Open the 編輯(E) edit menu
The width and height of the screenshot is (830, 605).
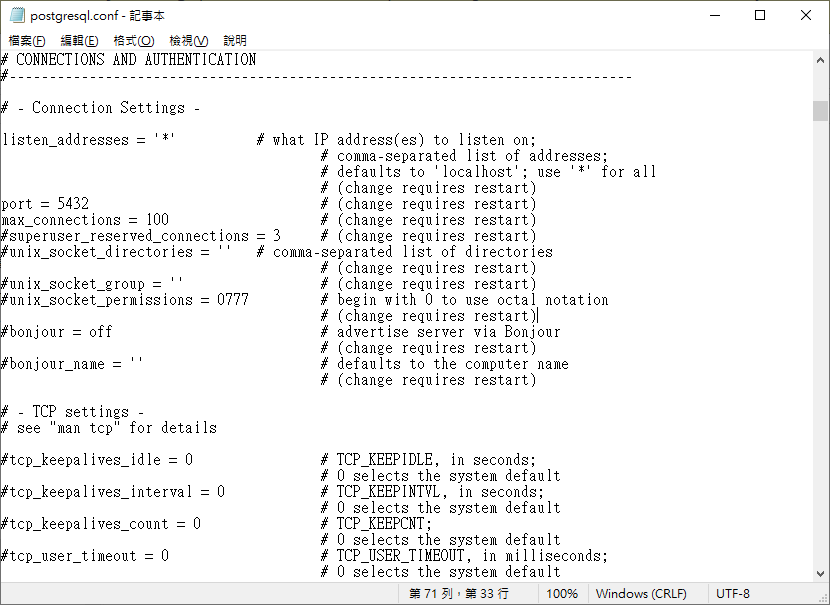(x=79, y=41)
